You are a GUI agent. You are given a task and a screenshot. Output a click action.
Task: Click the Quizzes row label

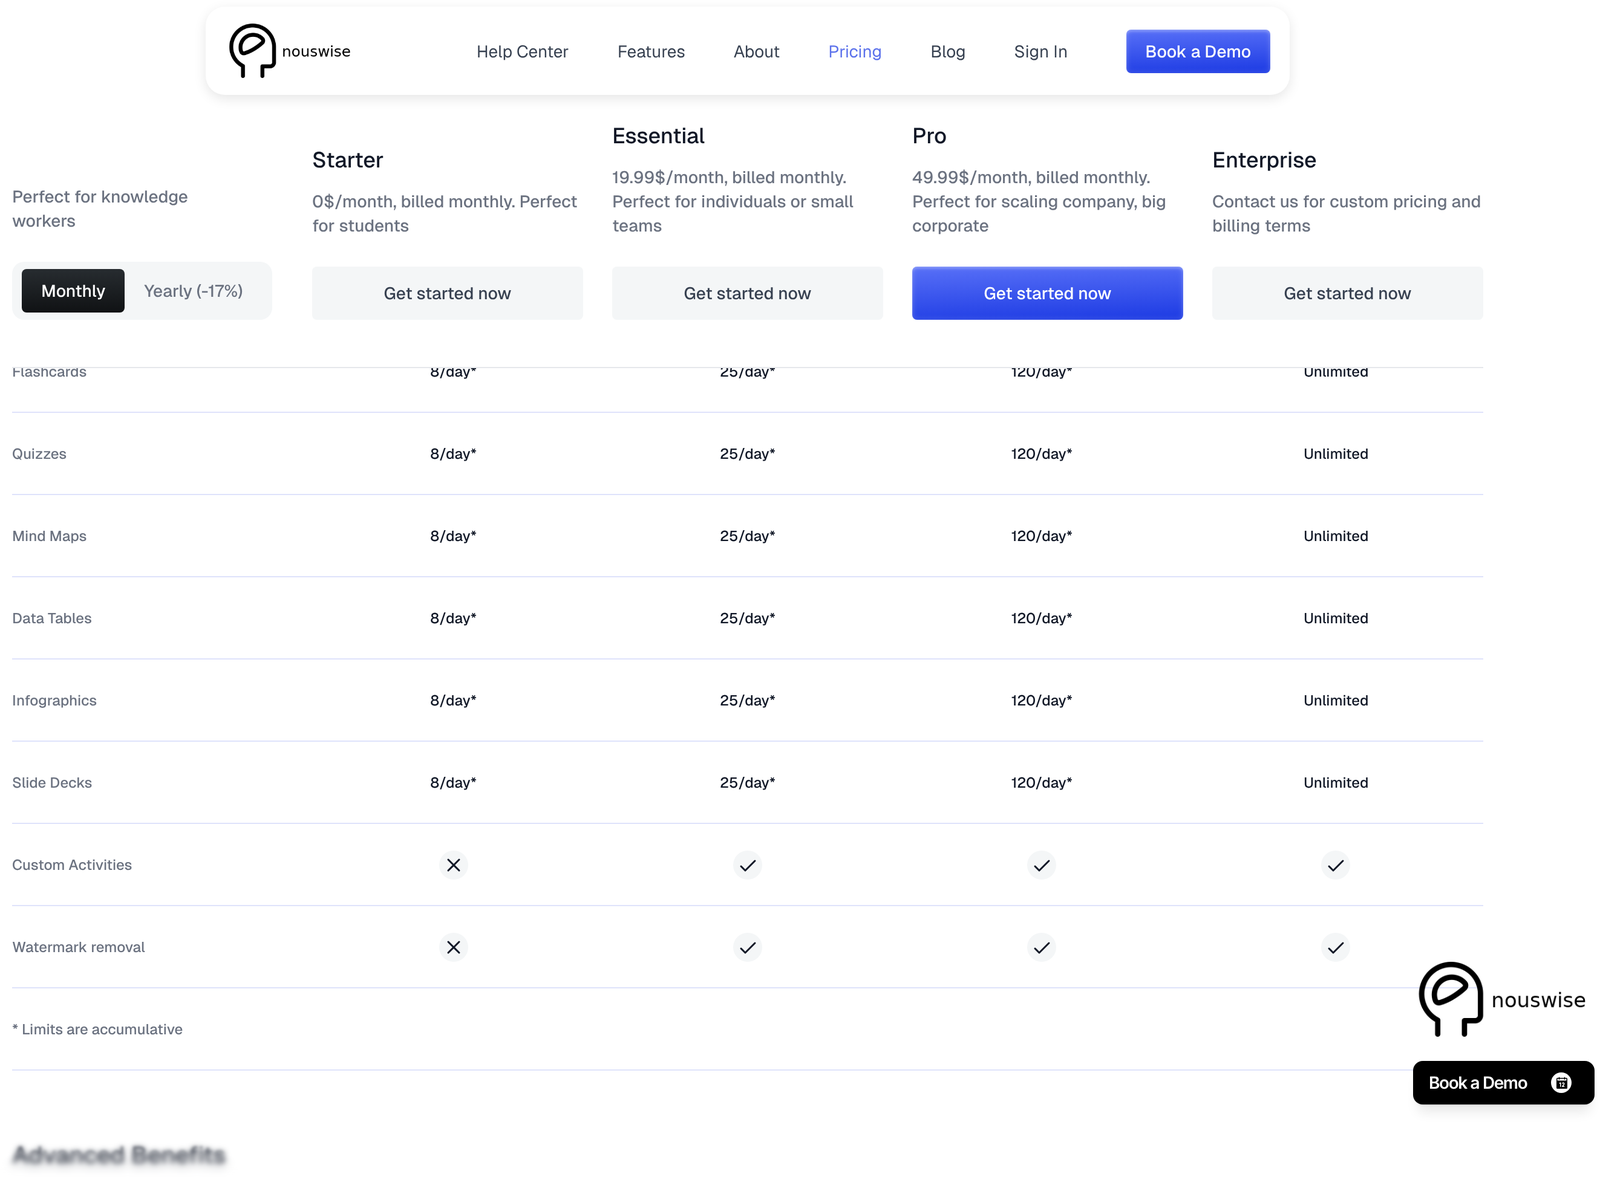(39, 454)
